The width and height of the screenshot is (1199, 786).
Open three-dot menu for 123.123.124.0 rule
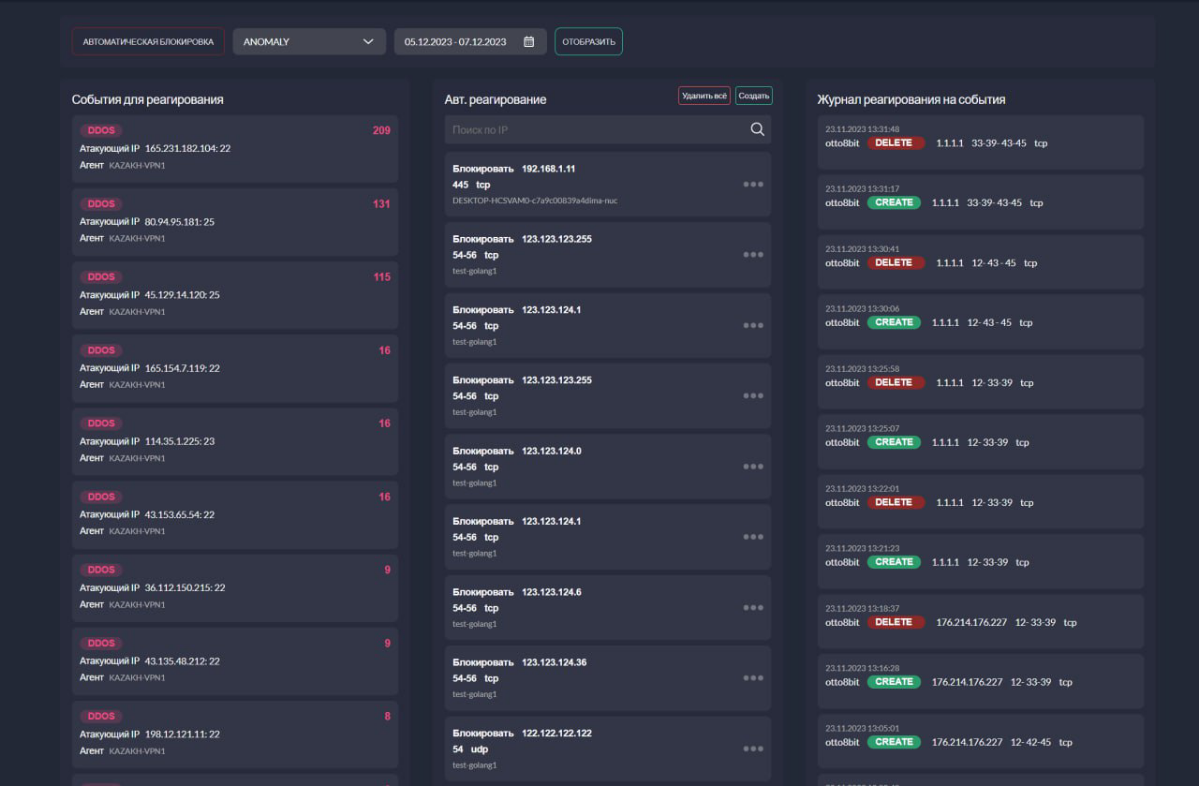click(x=753, y=466)
